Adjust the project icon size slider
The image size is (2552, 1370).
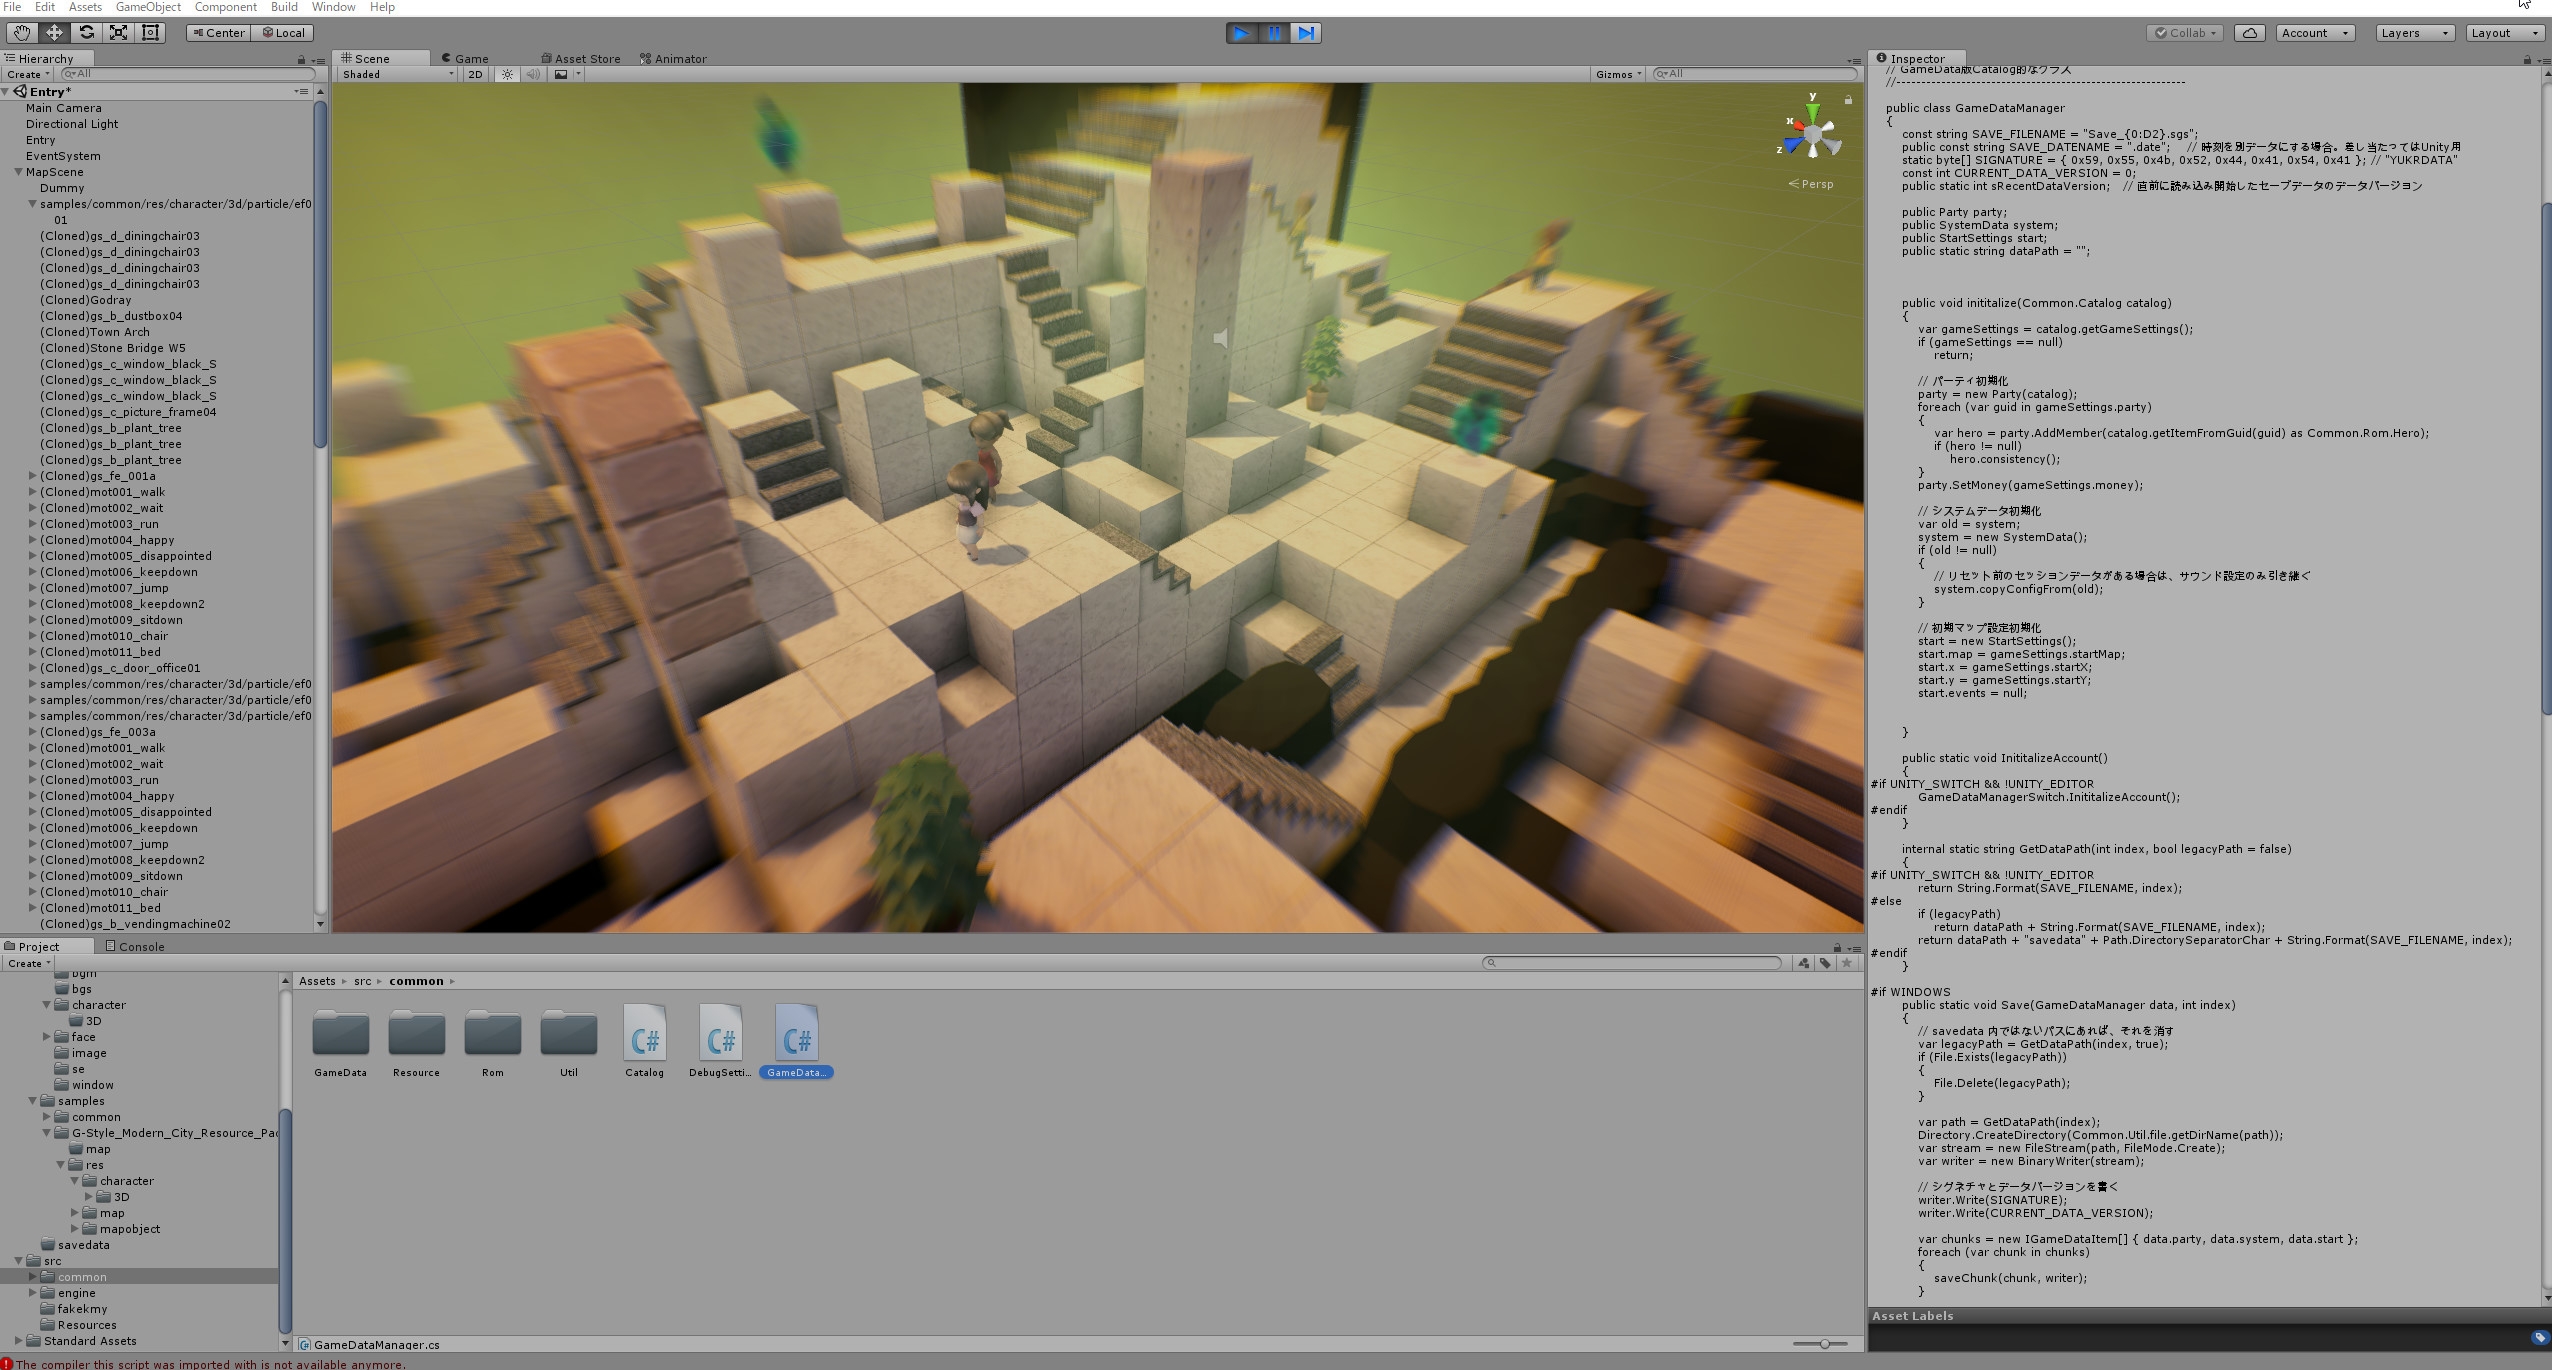(1825, 1344)
